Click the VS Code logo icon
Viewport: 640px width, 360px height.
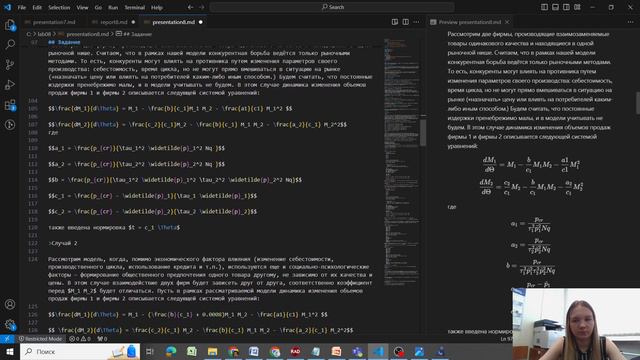[7, 7]
